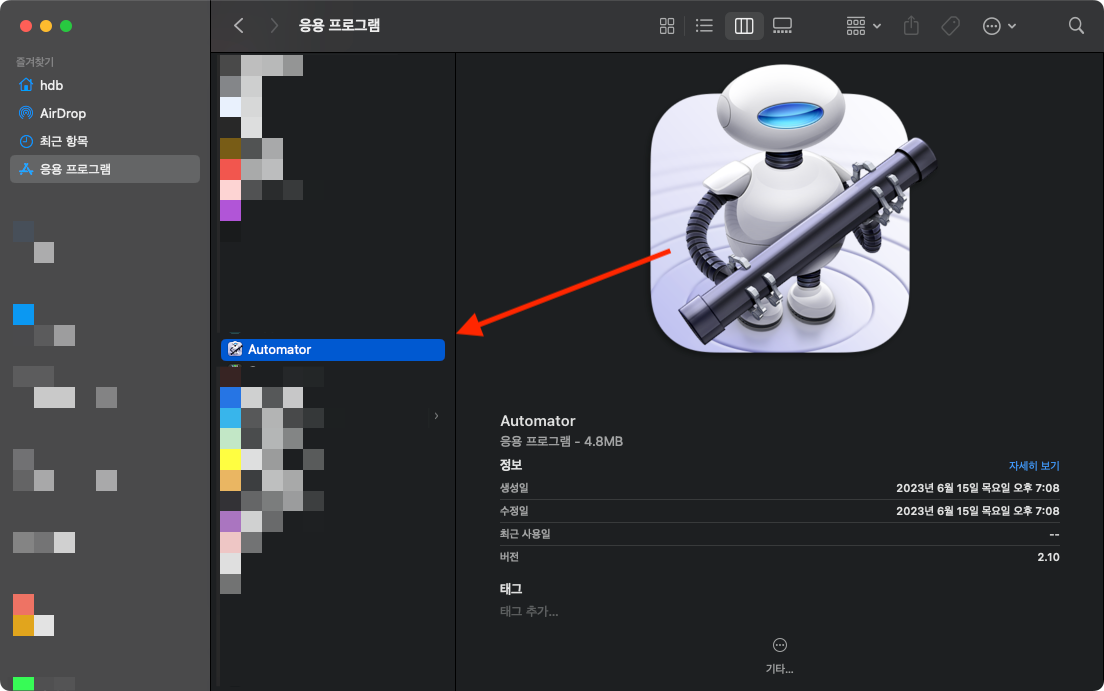Open the hdb home folder
Screen dimensions: 1104x691
point(106,85)
